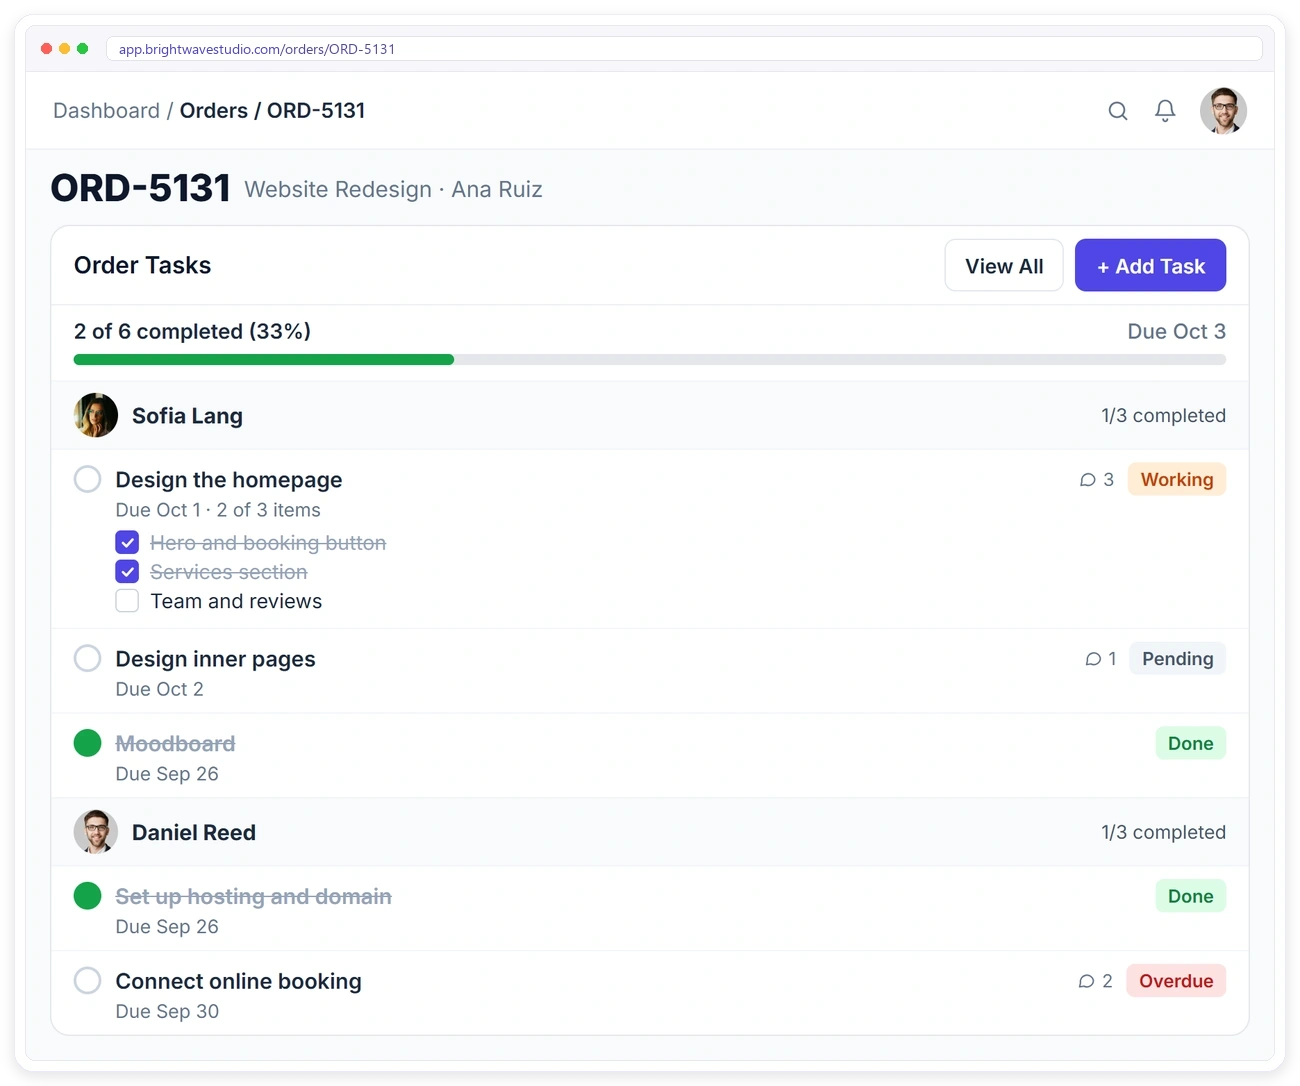The height and width of the screenshot is (1086, 1300).
Task: Click Done badge on Moodboard task
Action: [1191, 743]
